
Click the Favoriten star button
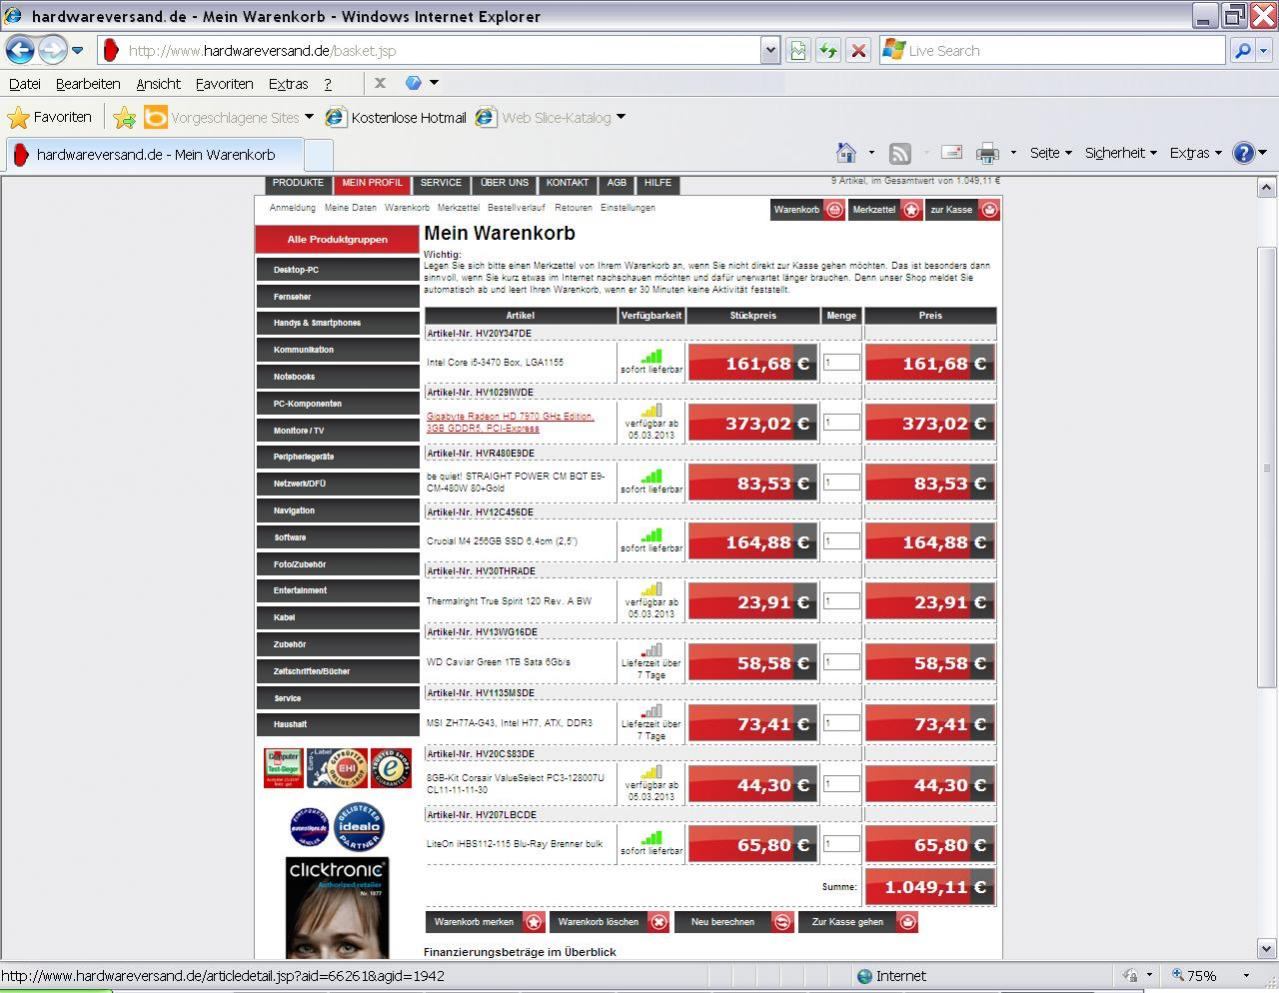(x=50, y=117)
